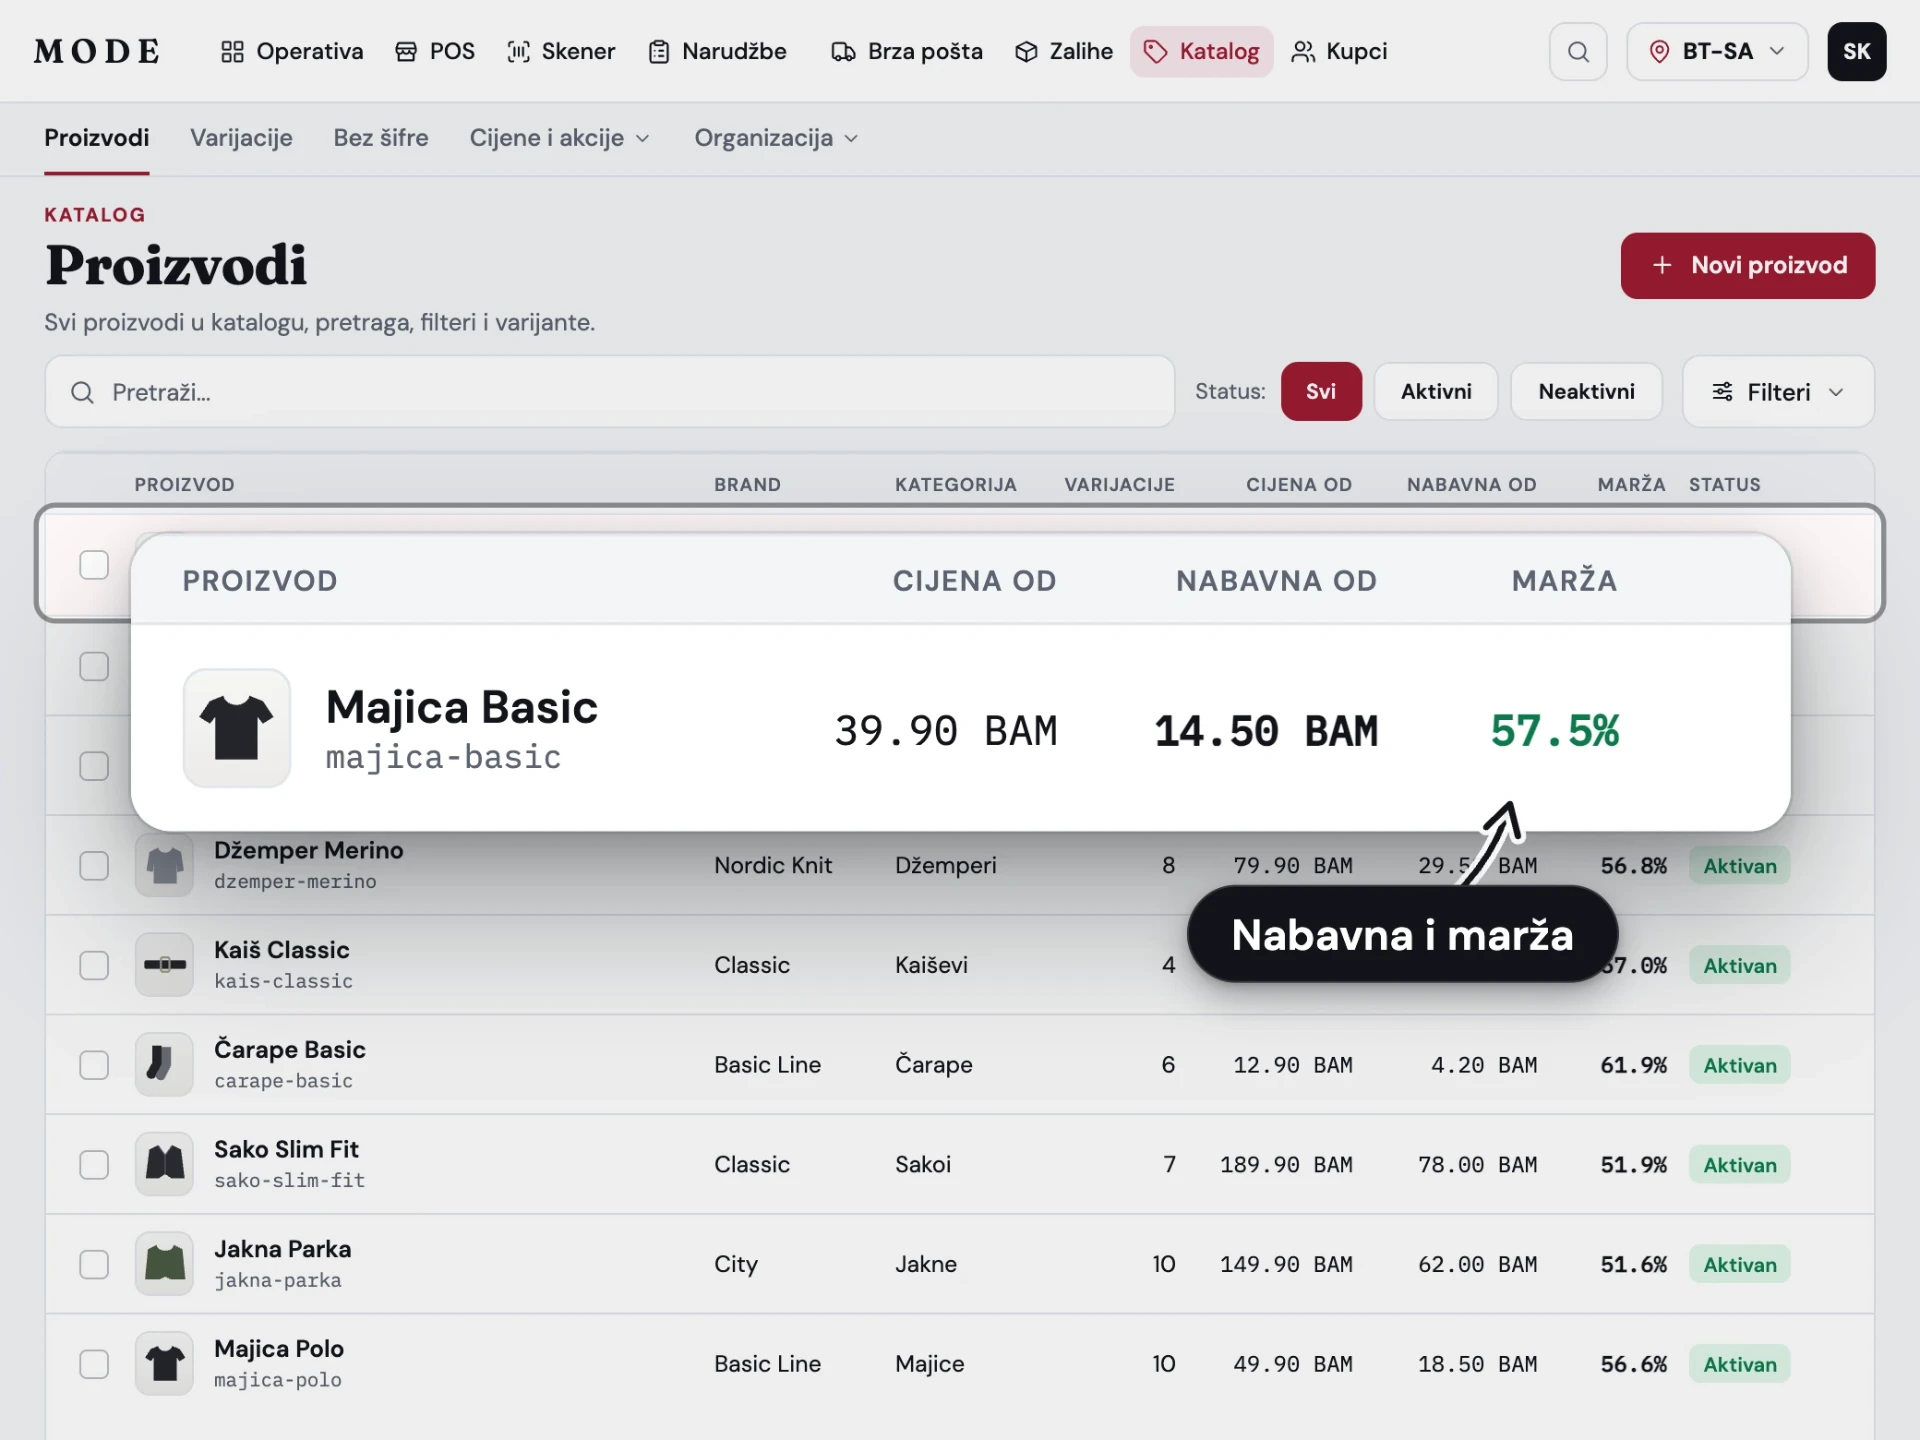Click the Pretraži search input field
Screen dimensions: 1920x1440
pyautogui.click(x=609, y=392)
